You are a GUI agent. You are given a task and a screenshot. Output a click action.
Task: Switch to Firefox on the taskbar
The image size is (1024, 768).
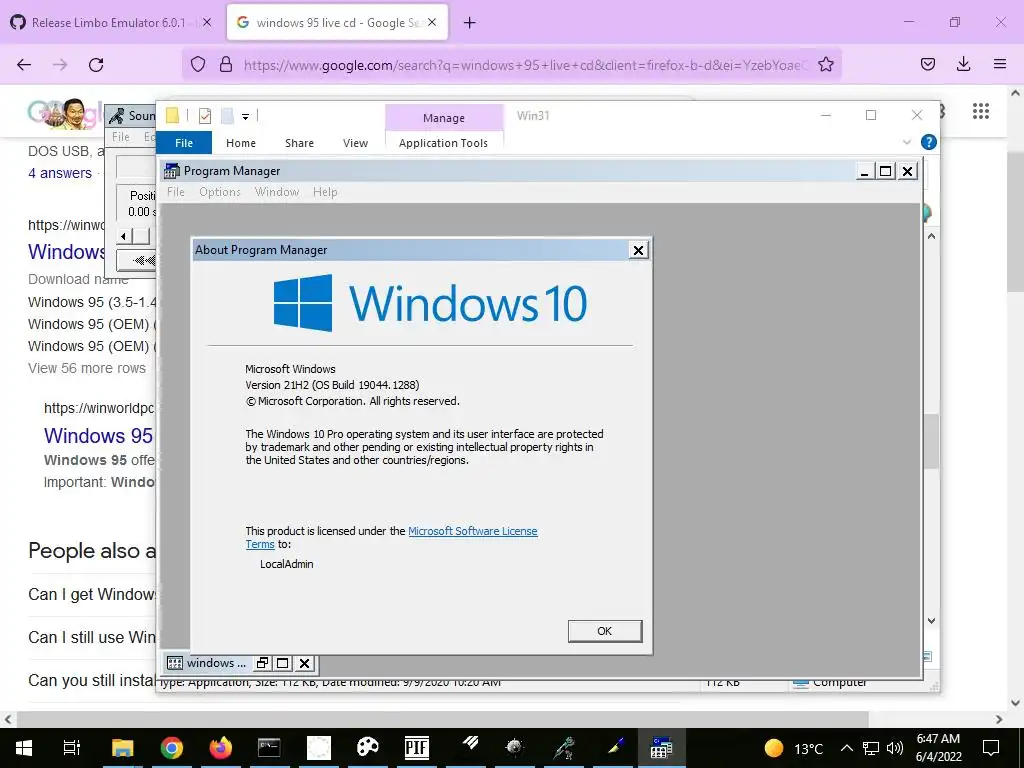[221, 748]
